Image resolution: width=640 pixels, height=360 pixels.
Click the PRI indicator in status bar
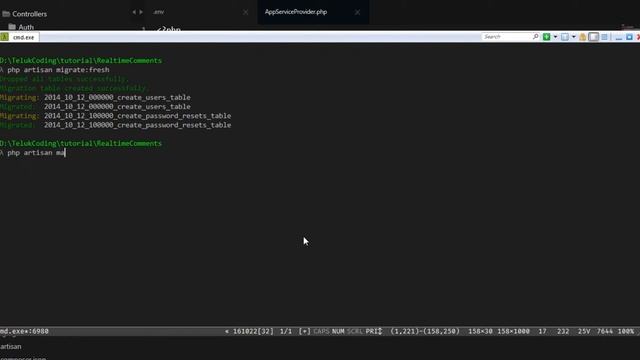[373, 331]
